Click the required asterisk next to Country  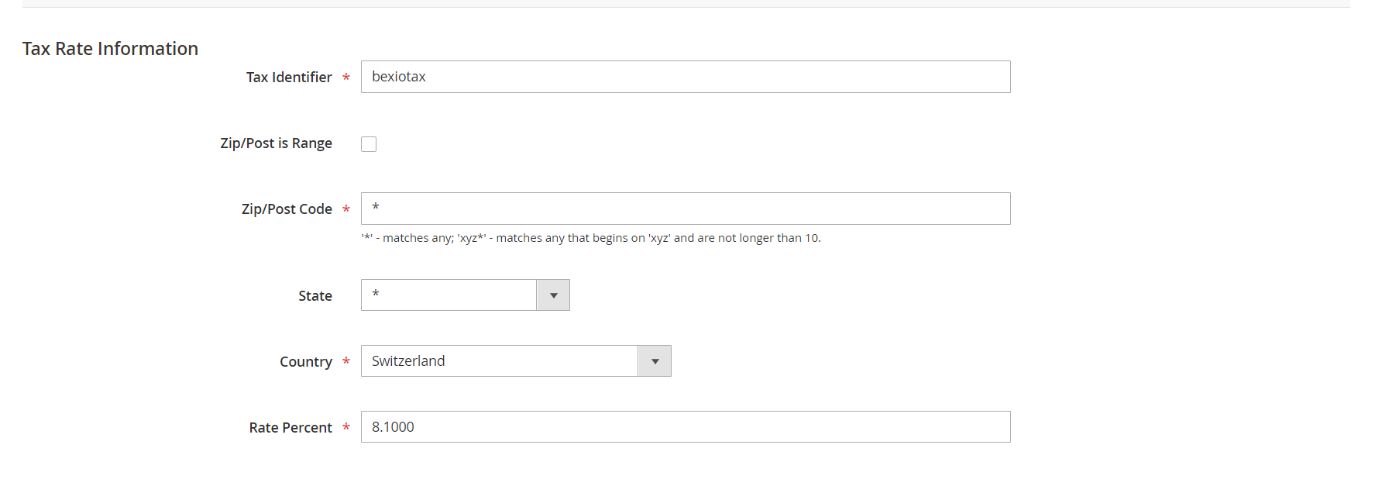point(346,364)
